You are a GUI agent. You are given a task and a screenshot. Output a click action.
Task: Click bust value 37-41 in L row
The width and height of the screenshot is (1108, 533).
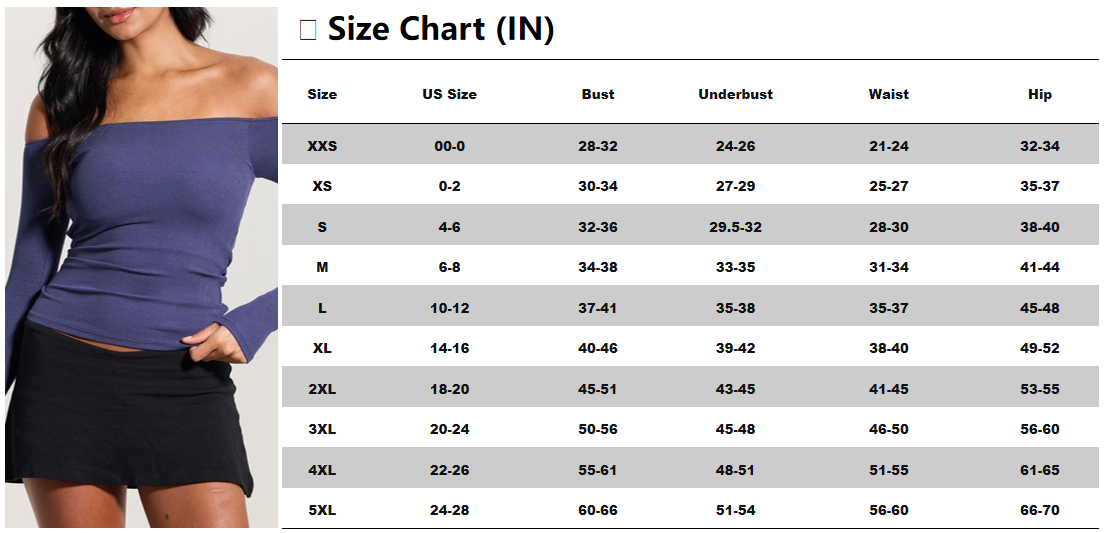coord(598,308)
